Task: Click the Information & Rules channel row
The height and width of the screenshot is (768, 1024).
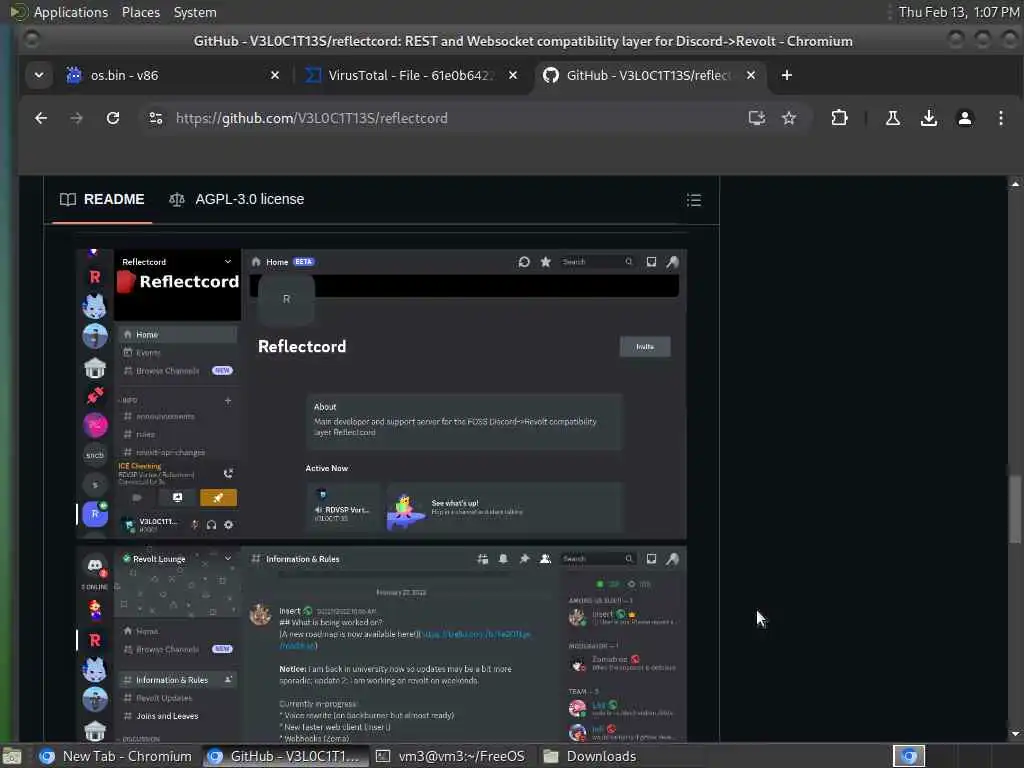Action: (178, 680)
